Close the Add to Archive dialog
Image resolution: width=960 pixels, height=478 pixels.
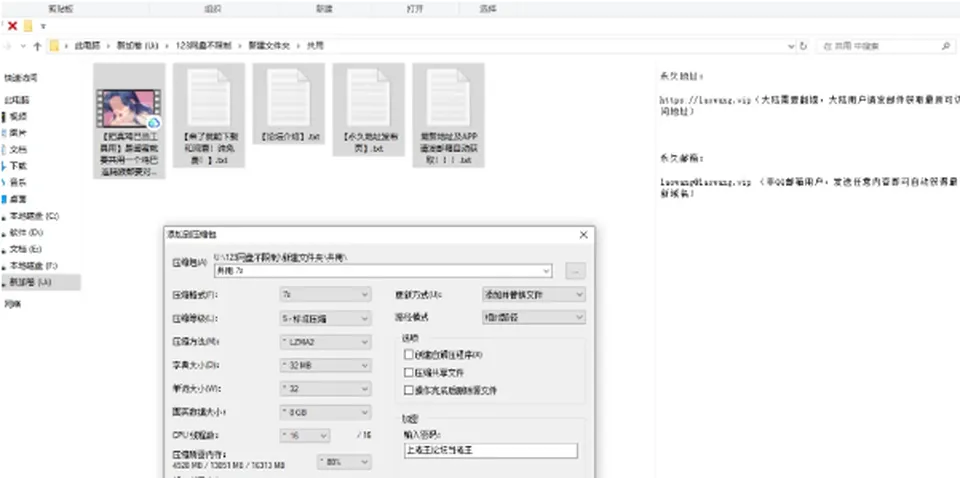tap(583, 235)
